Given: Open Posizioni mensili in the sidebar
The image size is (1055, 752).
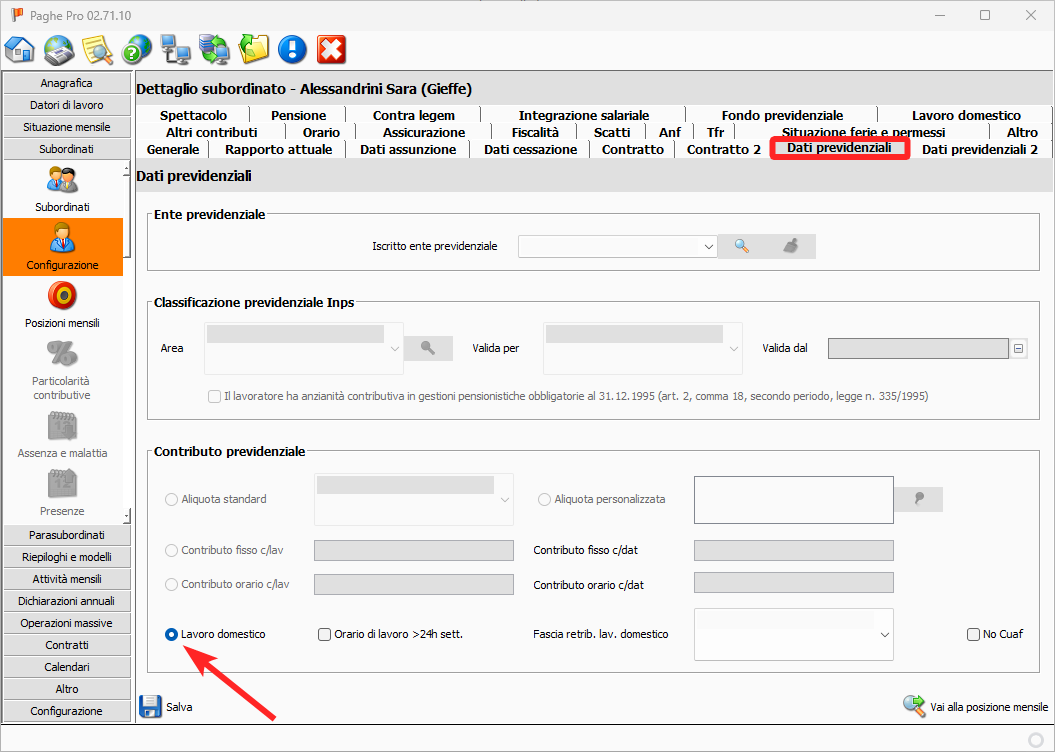Looking at the screenshot, I should 62,304.
